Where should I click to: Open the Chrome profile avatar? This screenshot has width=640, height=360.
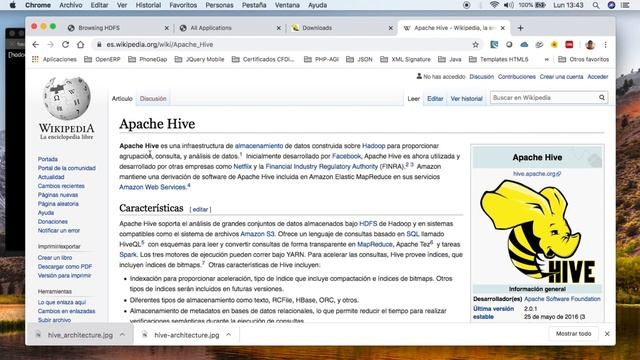coord(590,44)
